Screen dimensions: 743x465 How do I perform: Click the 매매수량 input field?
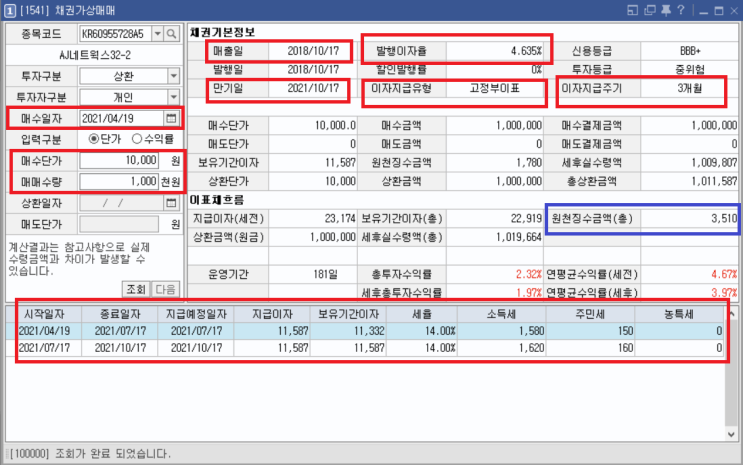pyautogui.click(x=119, y=182)
